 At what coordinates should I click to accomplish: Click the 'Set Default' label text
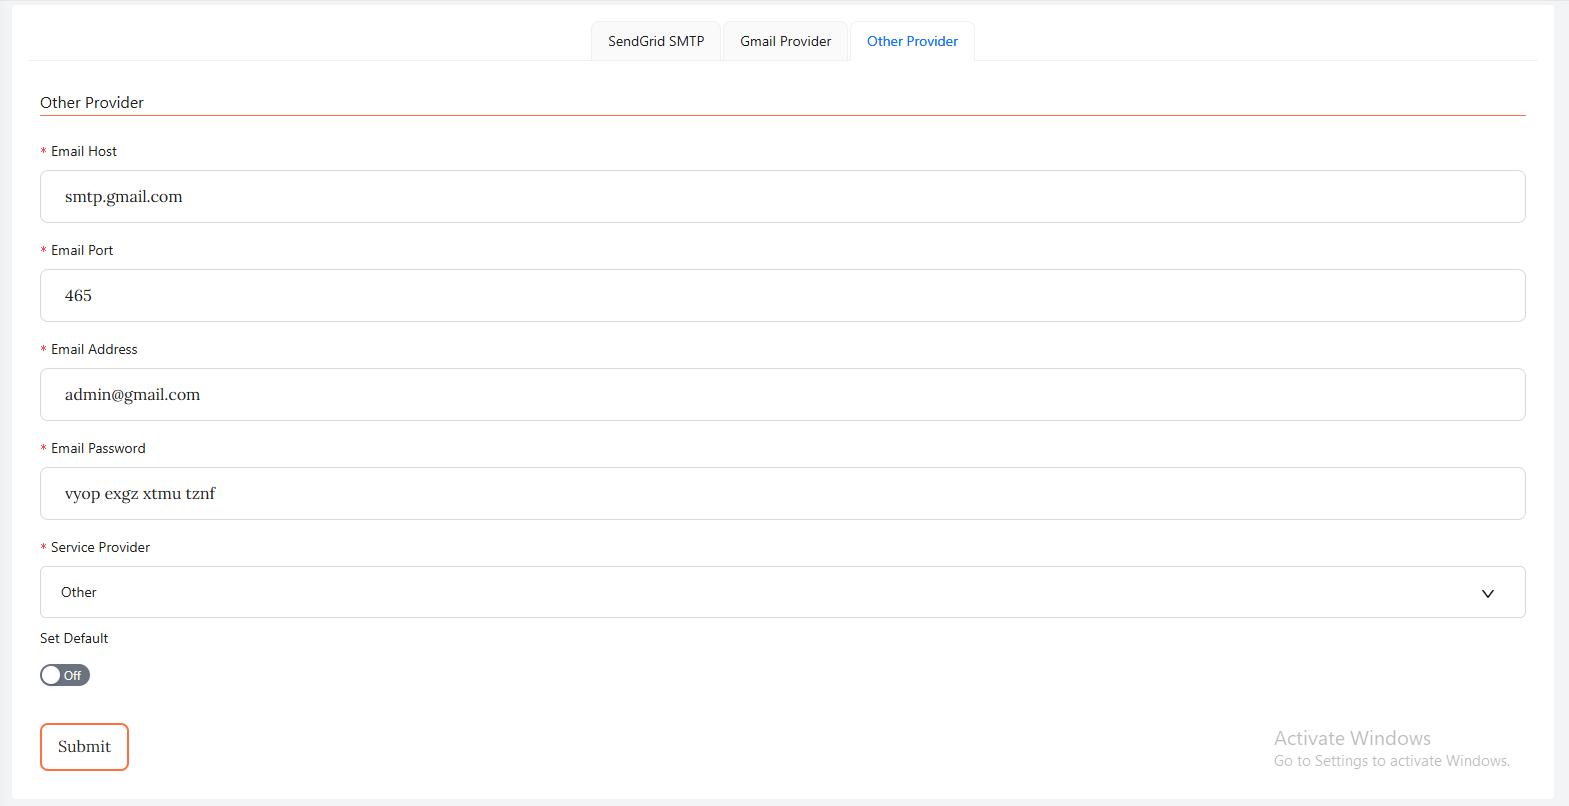point(74,638)
